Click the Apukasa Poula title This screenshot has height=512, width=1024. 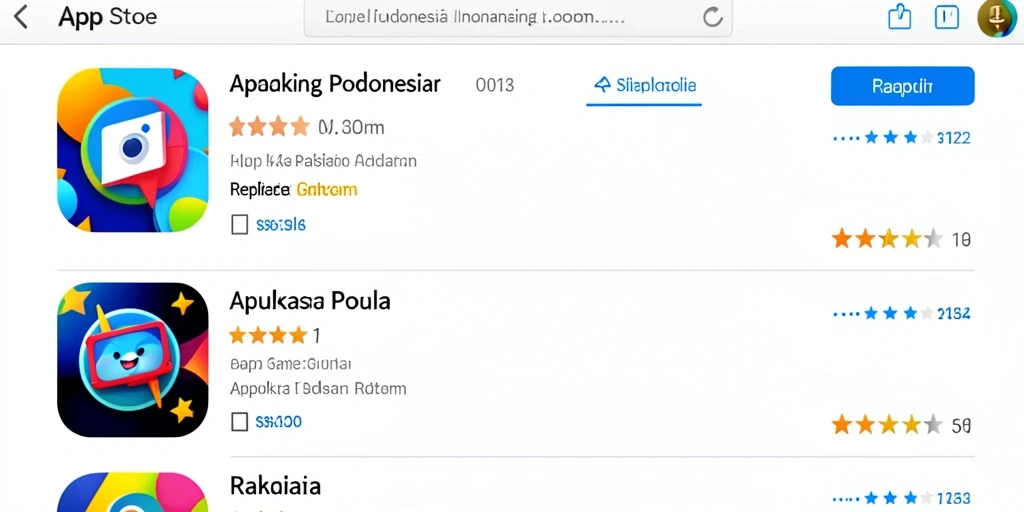click(x=310, y=300)
